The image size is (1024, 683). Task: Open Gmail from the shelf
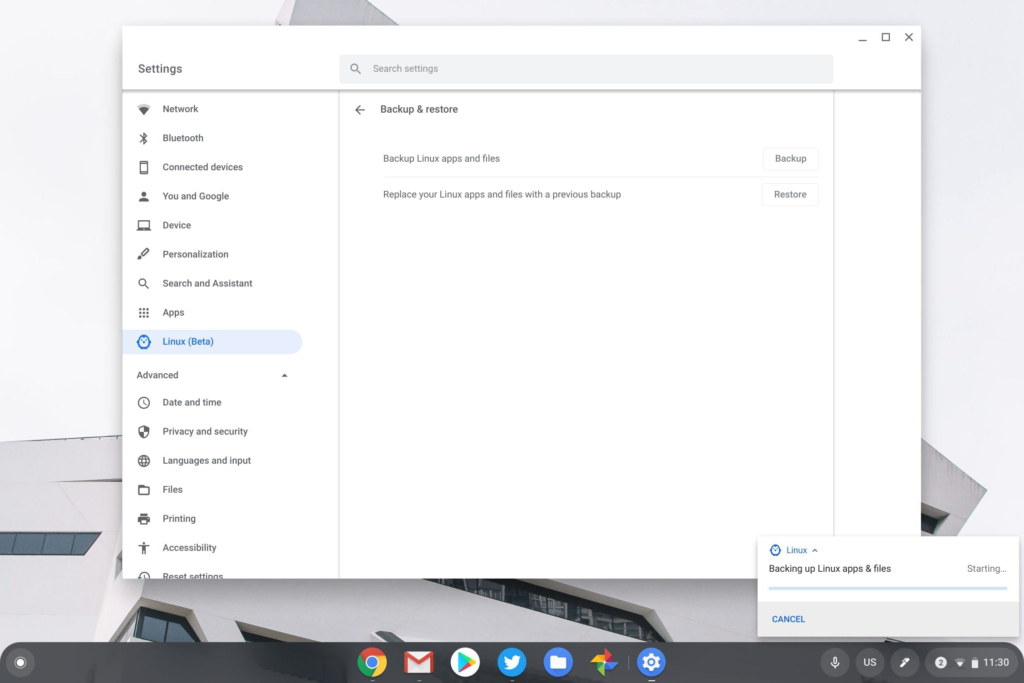point(419,662)
